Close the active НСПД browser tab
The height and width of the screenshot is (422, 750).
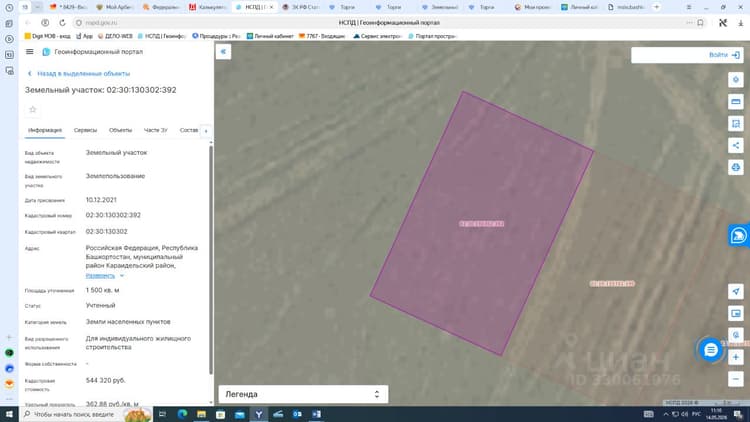pyautogui.click(x=271, y=7)
